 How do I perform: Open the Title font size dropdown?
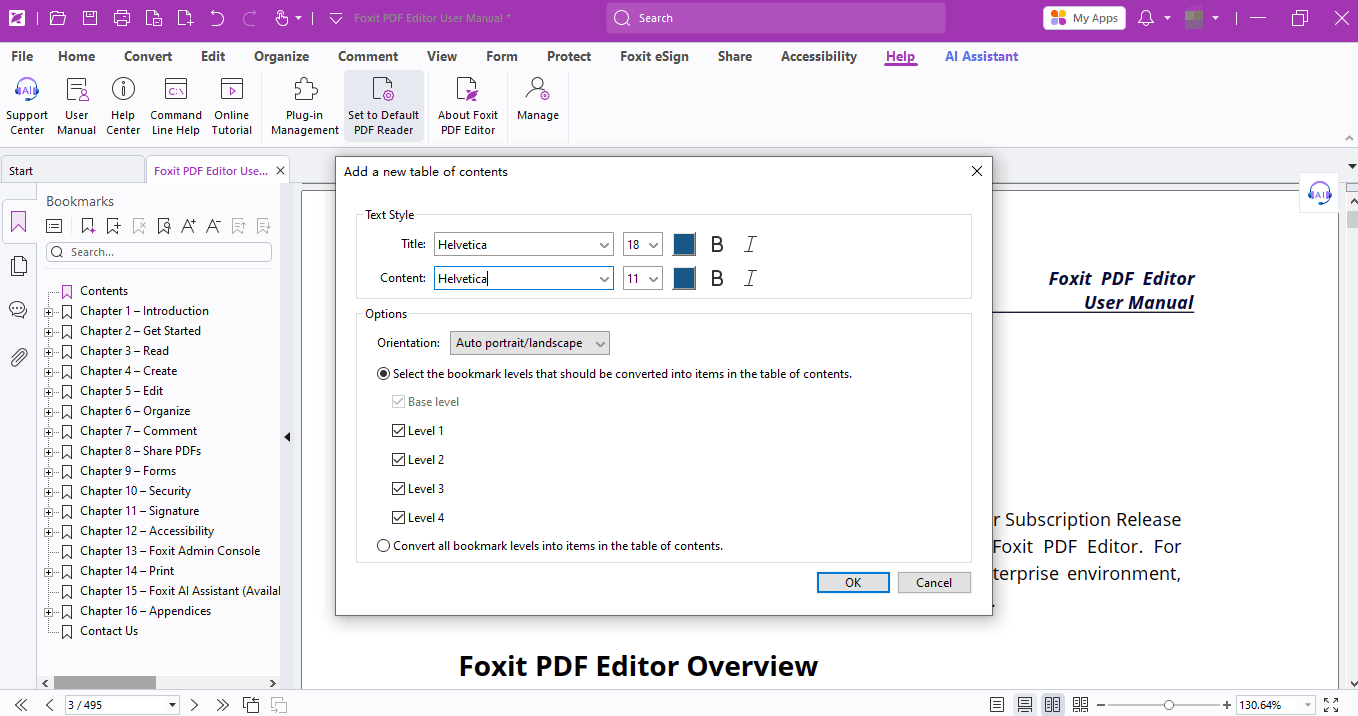653,244
